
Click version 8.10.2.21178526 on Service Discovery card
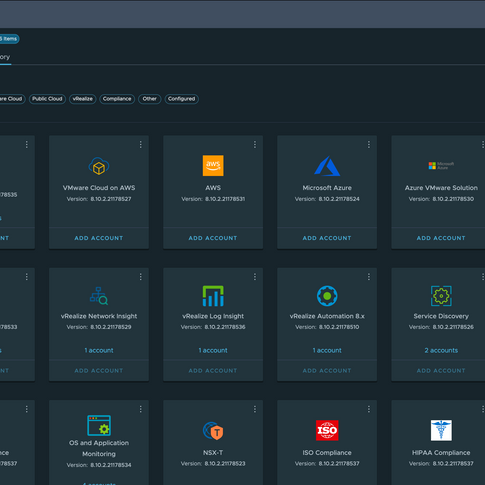click(453, 327)
